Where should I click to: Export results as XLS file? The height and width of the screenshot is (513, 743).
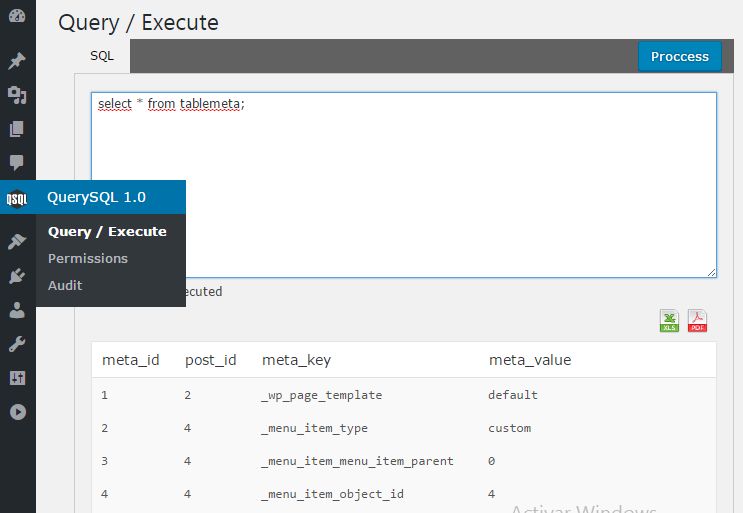tap(669, 321)
